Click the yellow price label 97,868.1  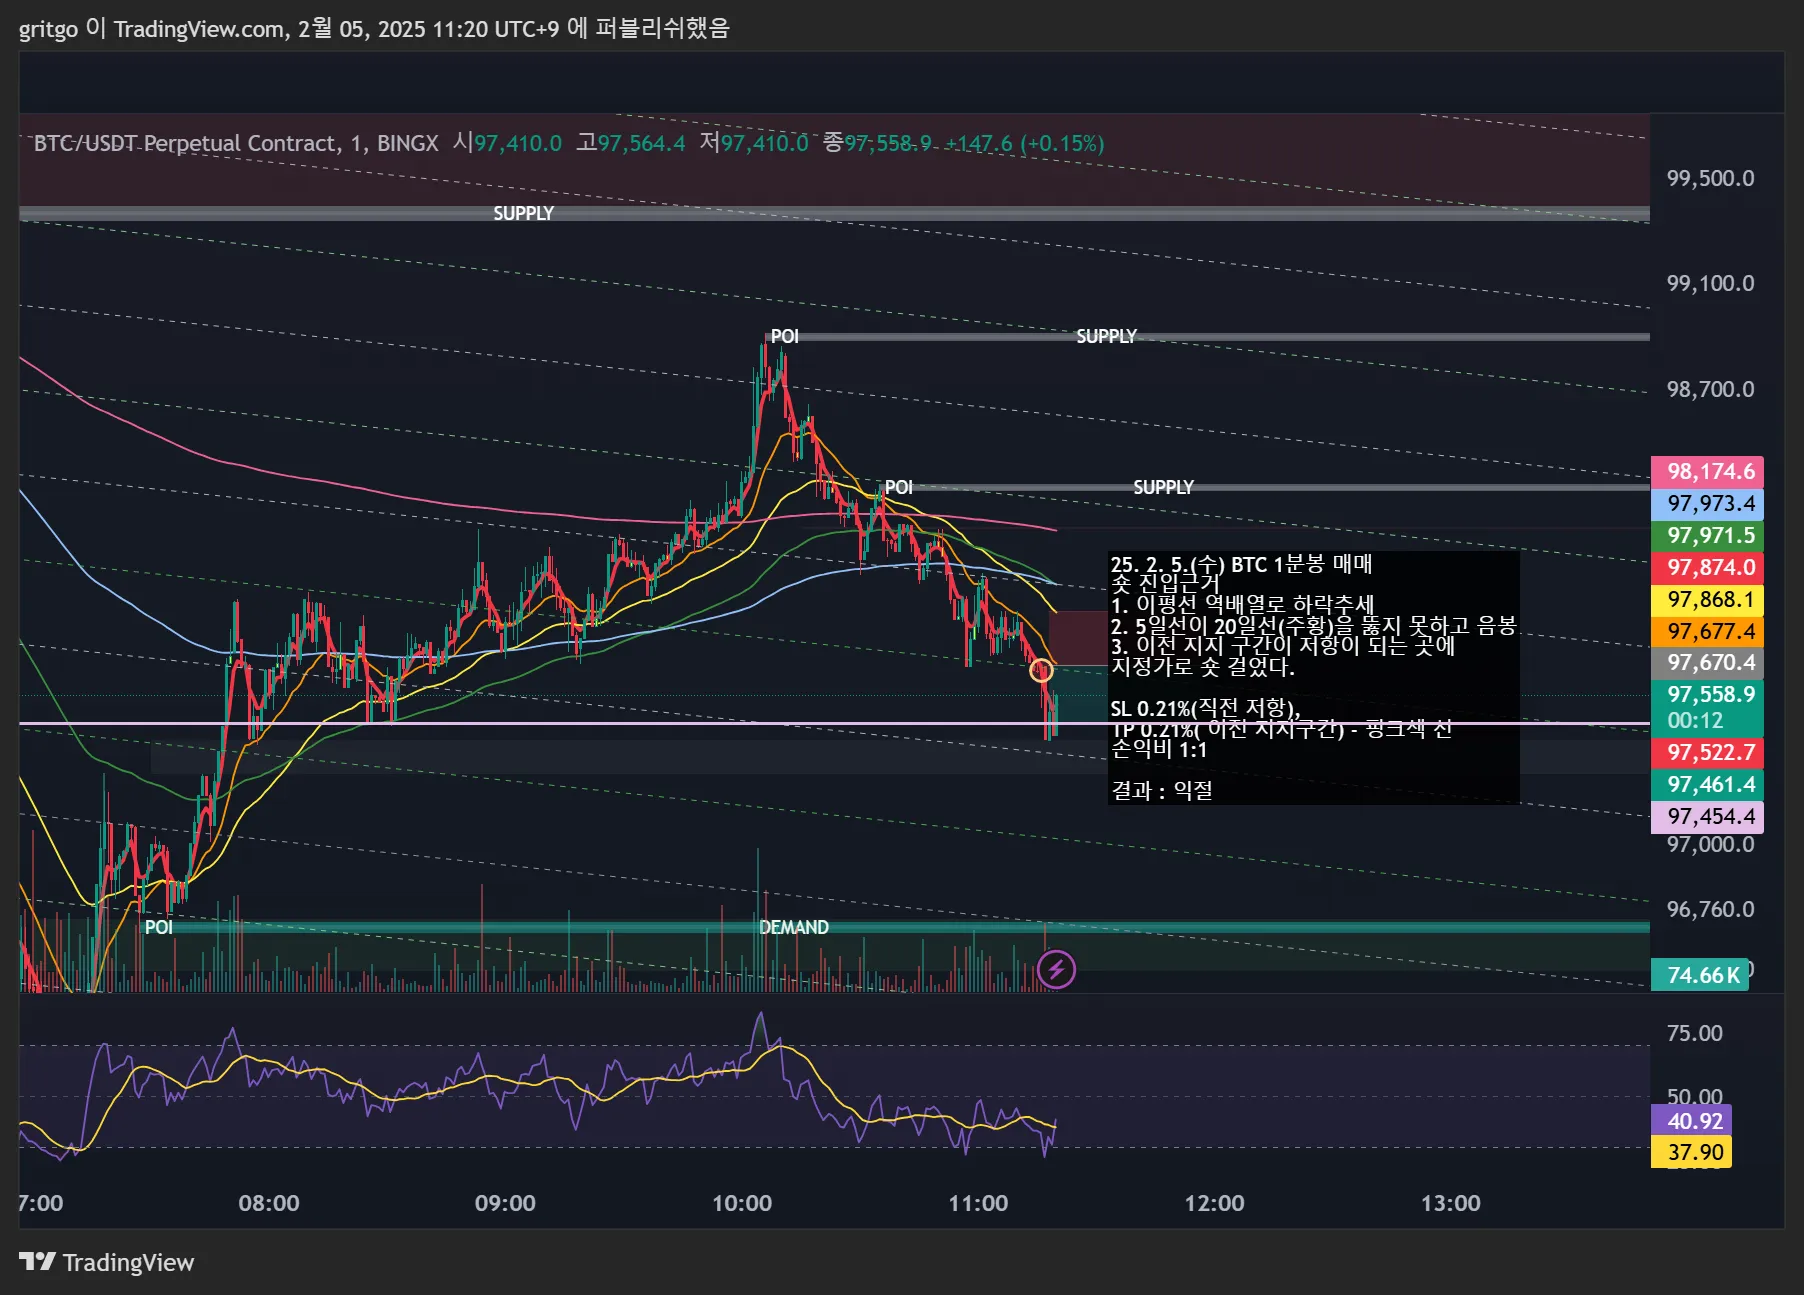coord(1707,599)
